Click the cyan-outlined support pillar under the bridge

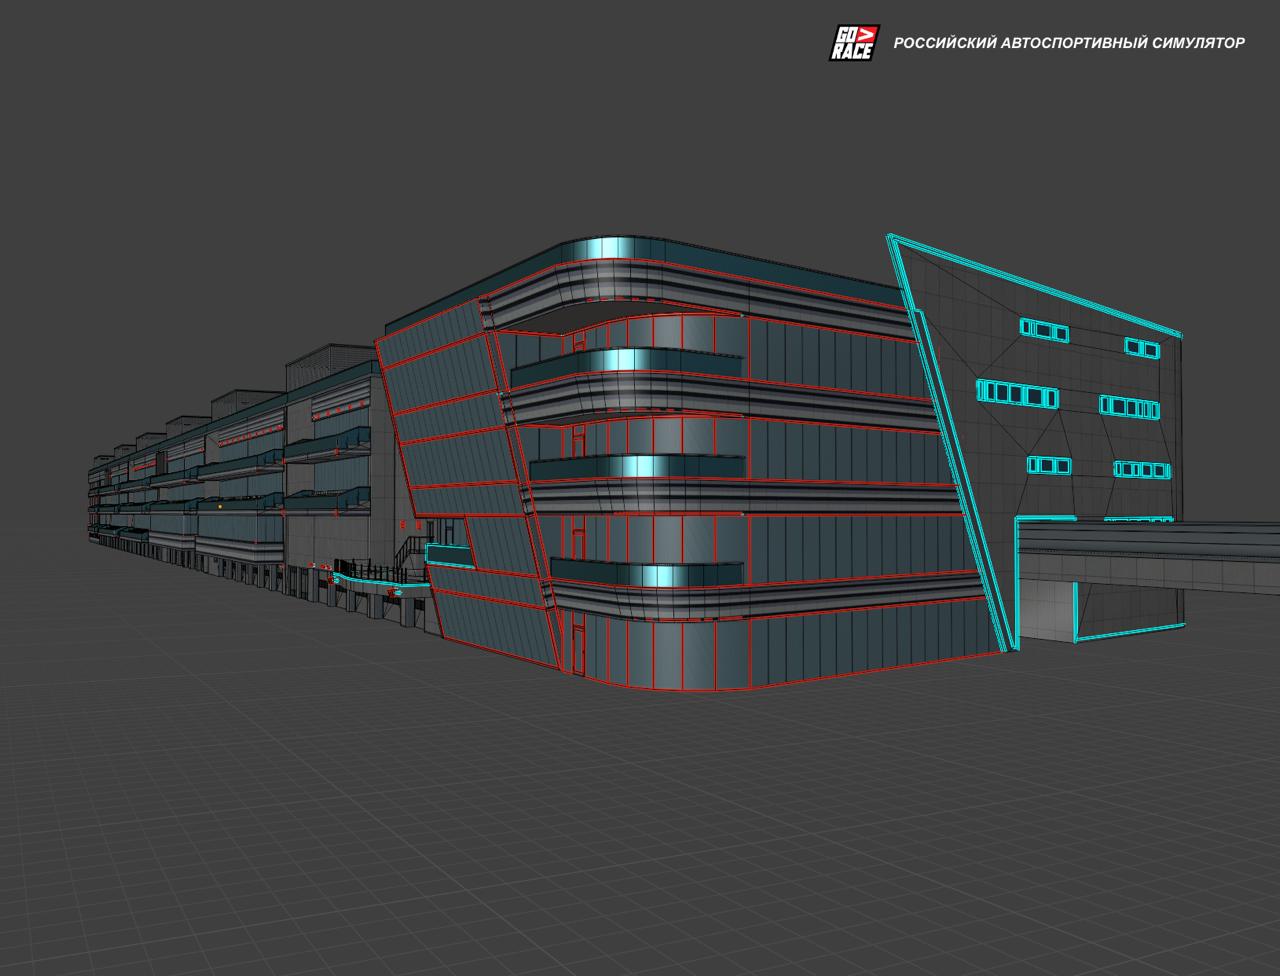click(x=1076, y=611)
